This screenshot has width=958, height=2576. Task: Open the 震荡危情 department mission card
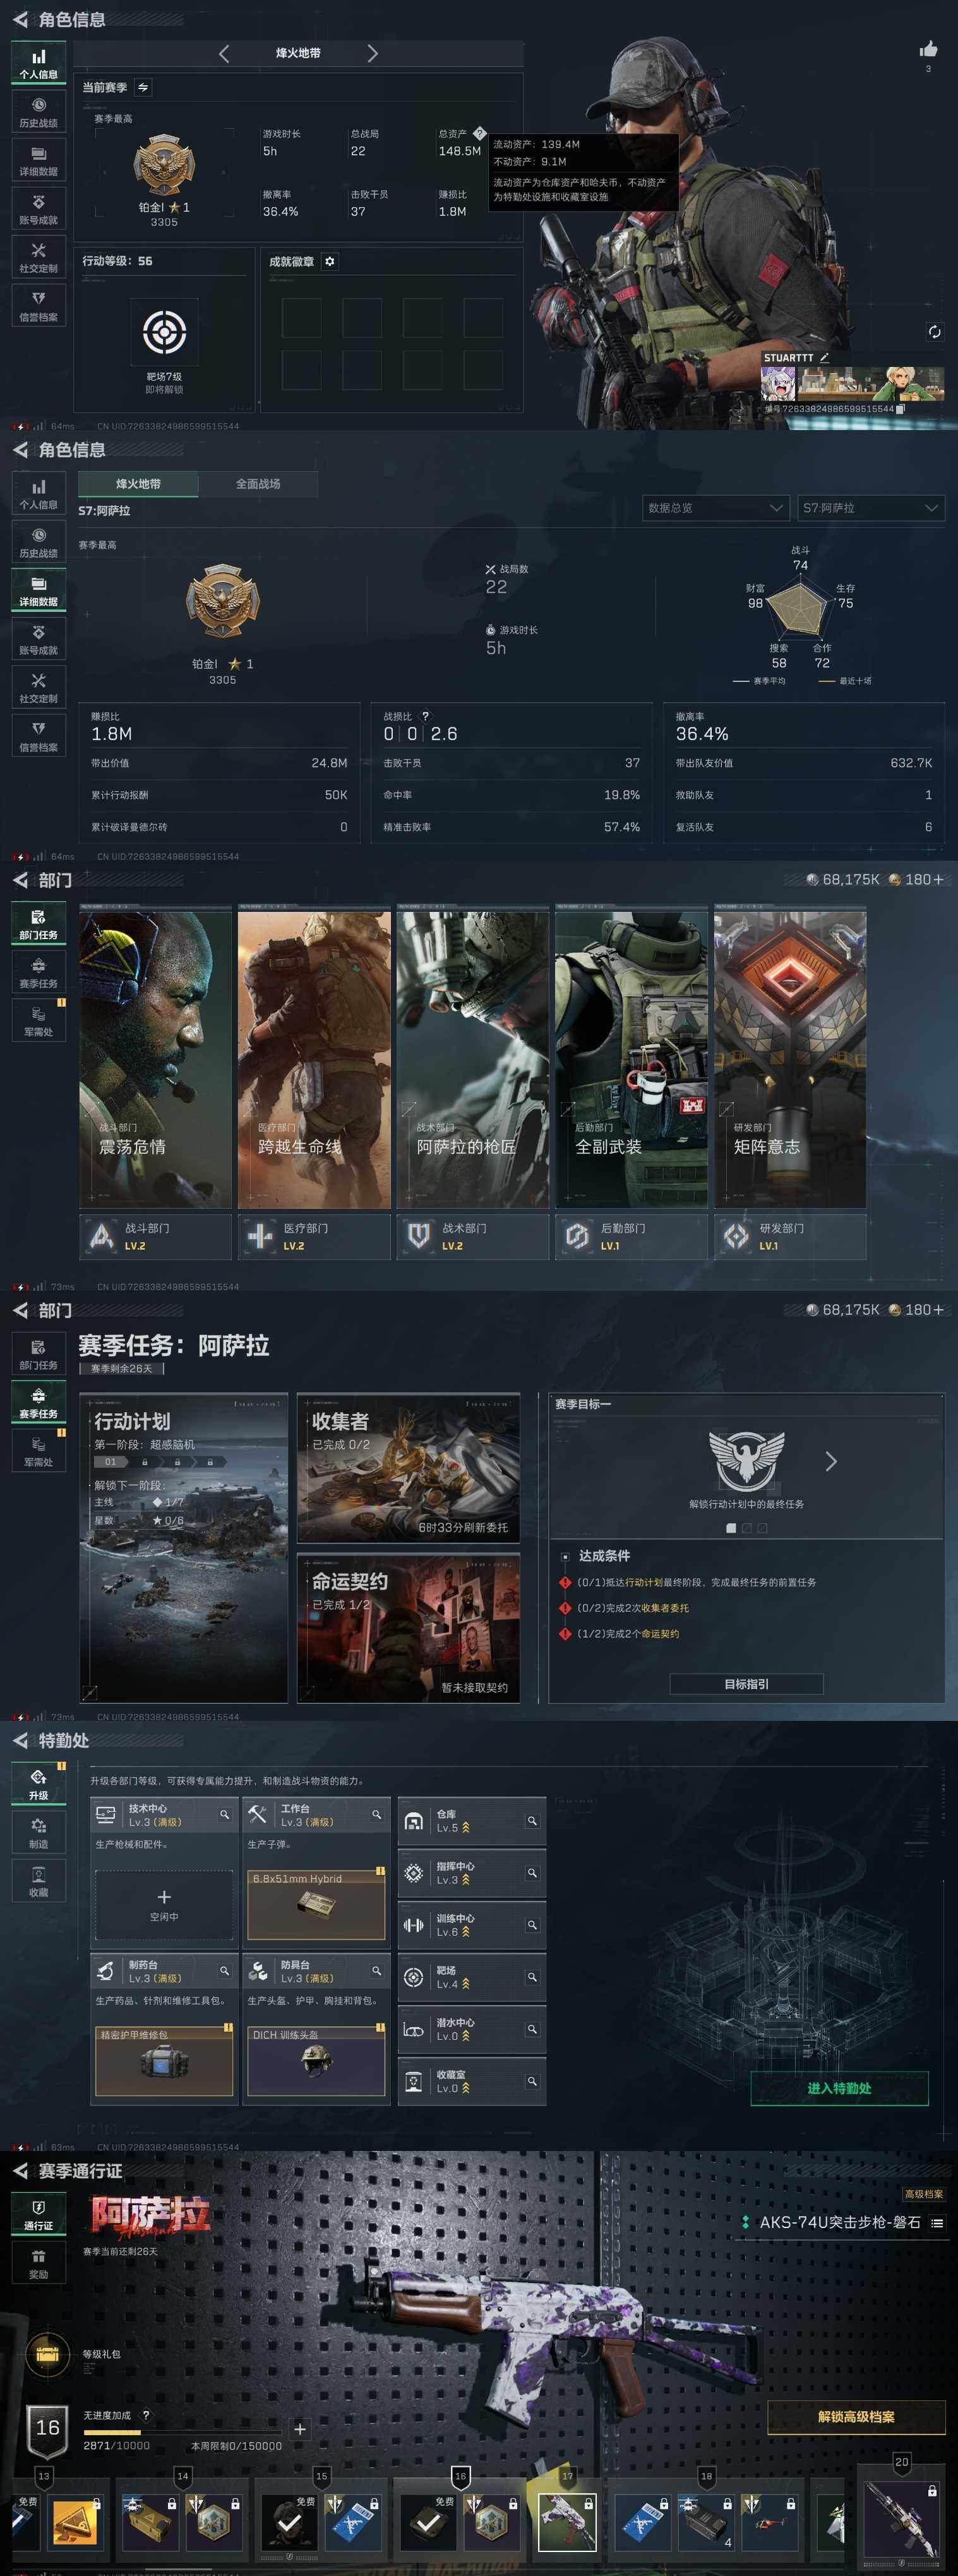pyautogui.click(x=155, y=1059)
